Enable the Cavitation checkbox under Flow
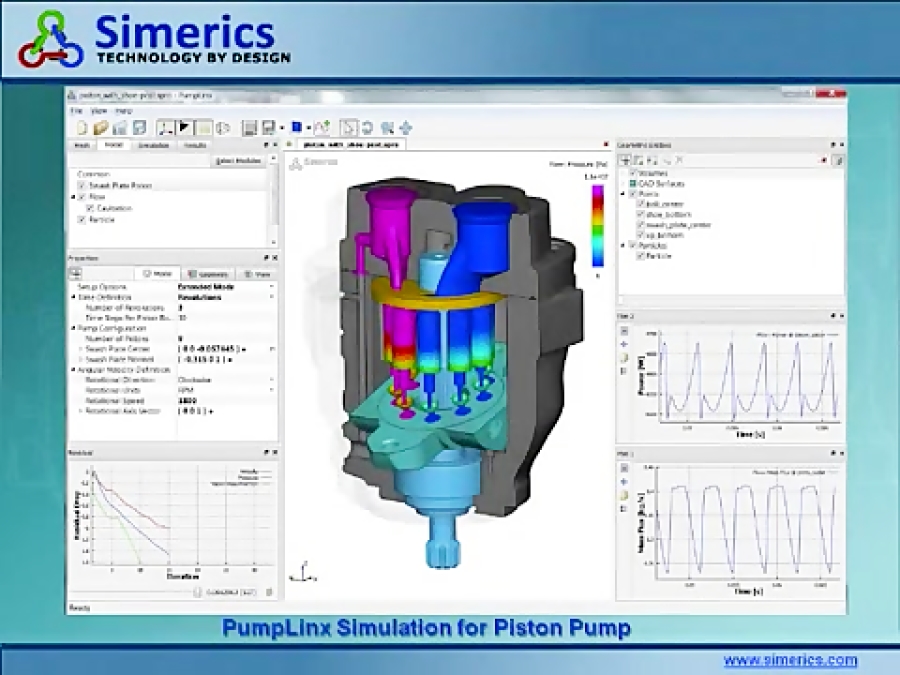Viewport: 900px width, 675px height. (x=91, y=208)
